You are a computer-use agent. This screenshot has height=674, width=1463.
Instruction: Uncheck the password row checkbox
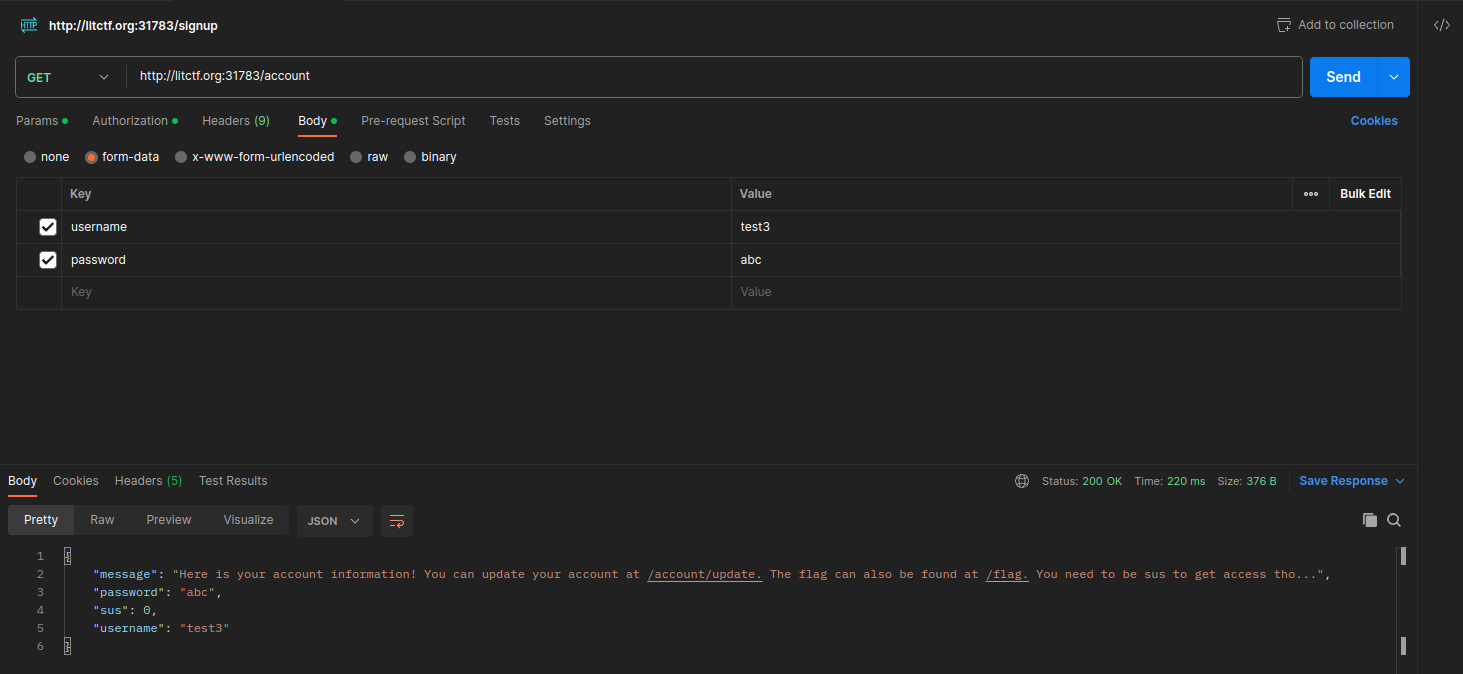click(48, 260)
